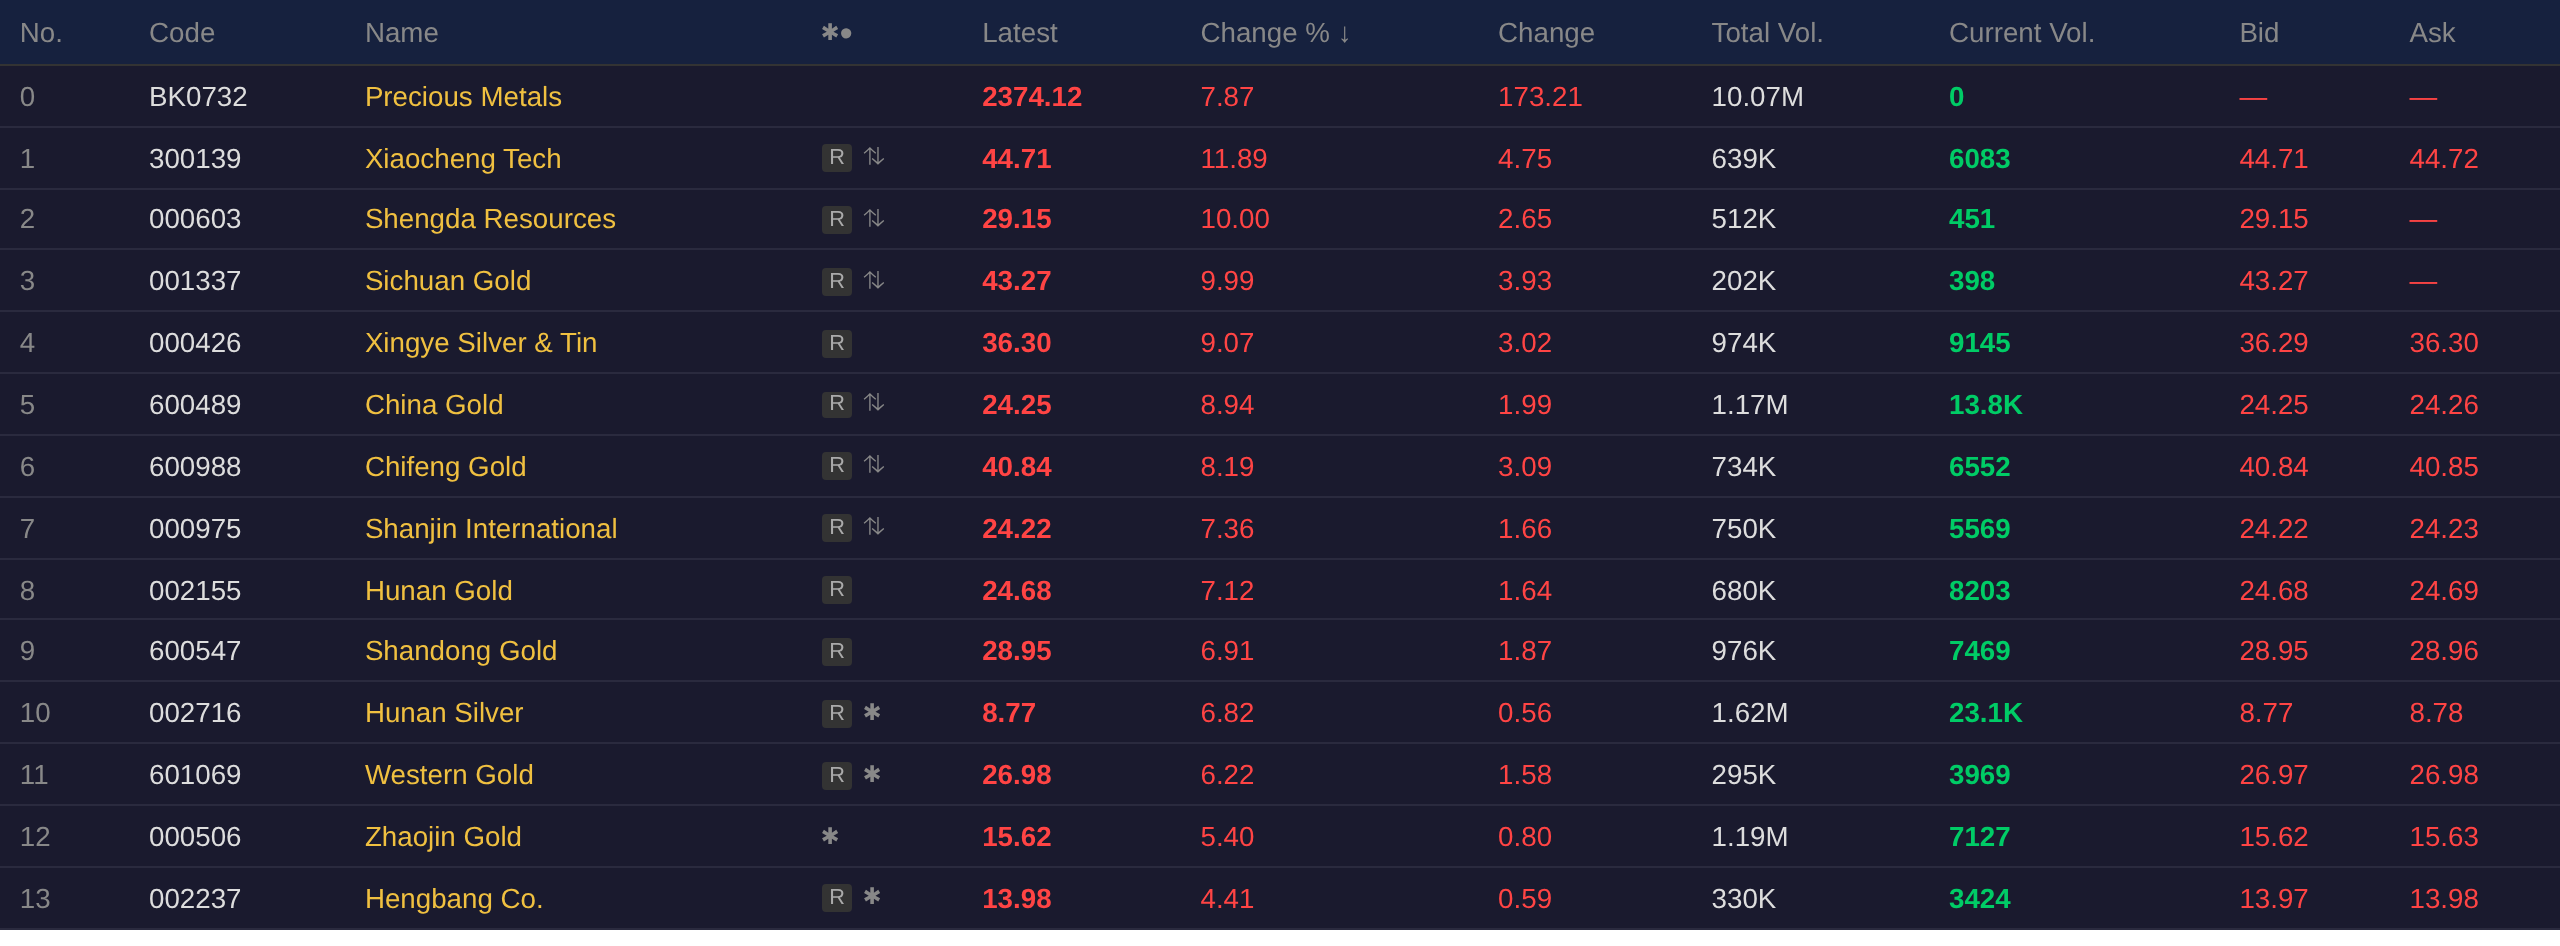The width and height of the screenshot is (2560, 946).
Task: Click the up-down arrows icon for Sichuan Gold
Action: coord(874,280)
